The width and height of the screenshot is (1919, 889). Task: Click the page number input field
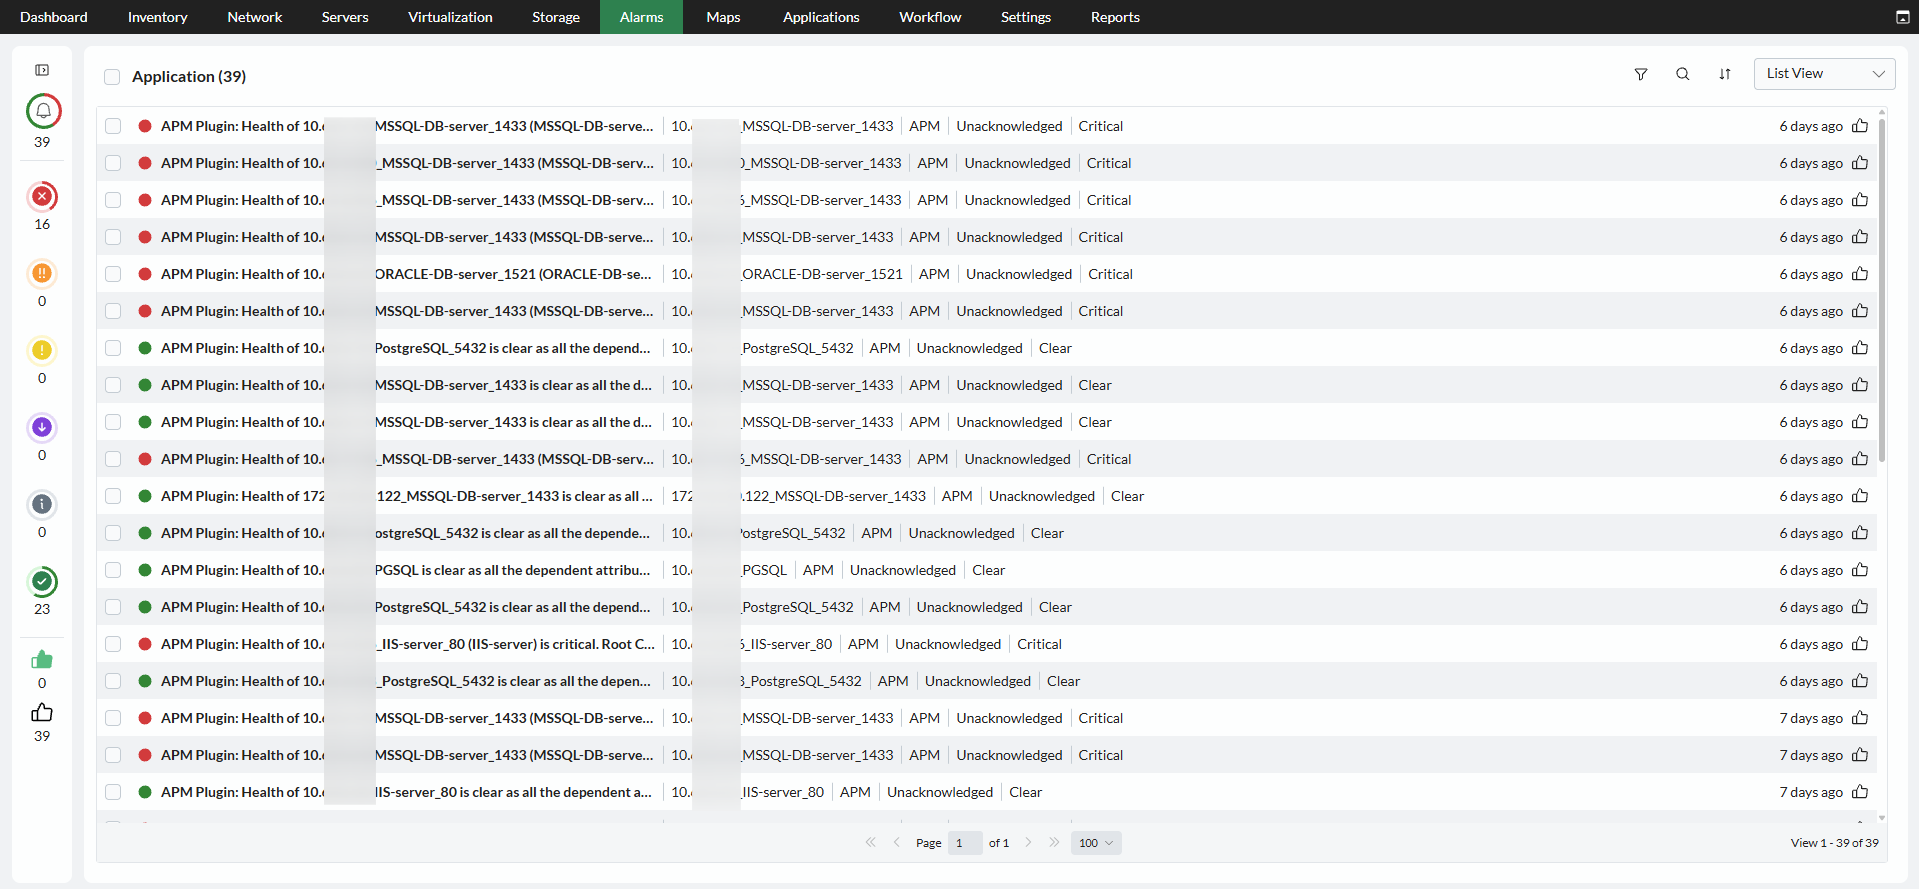click(x=965, y=843)
